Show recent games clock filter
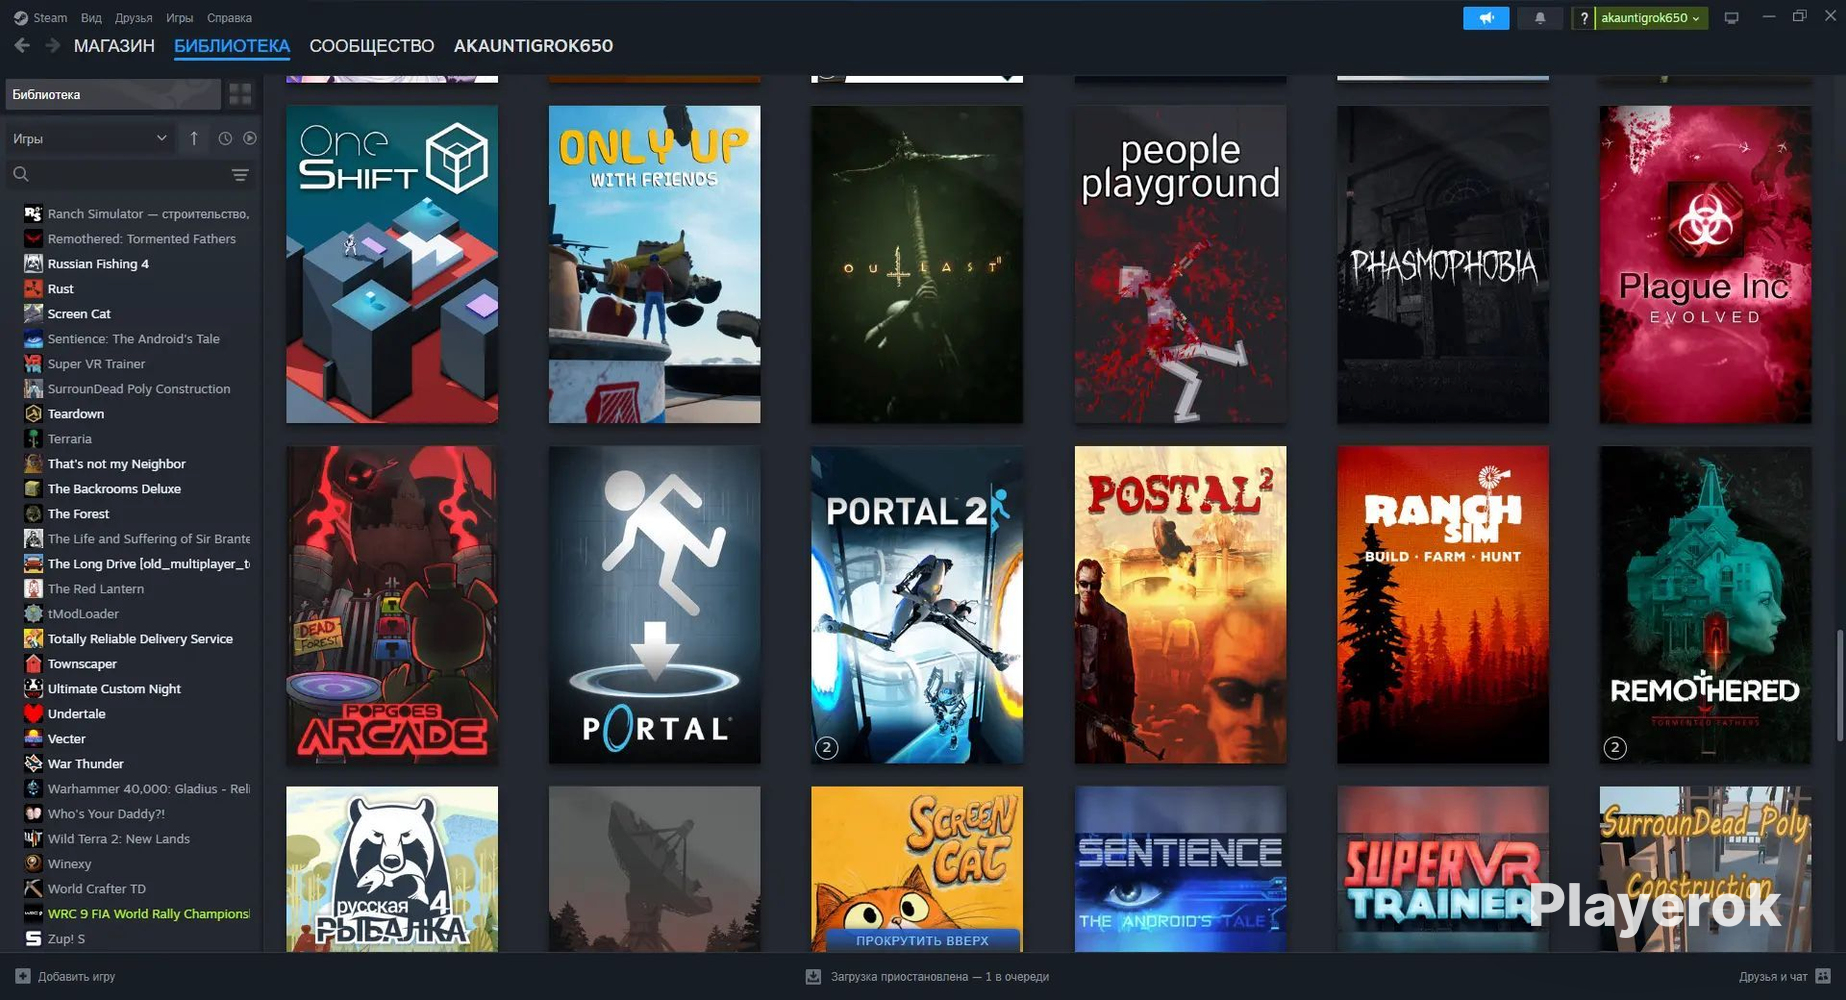Image resolution: width=1846 pixels, height=1000 pixels. 225,139
